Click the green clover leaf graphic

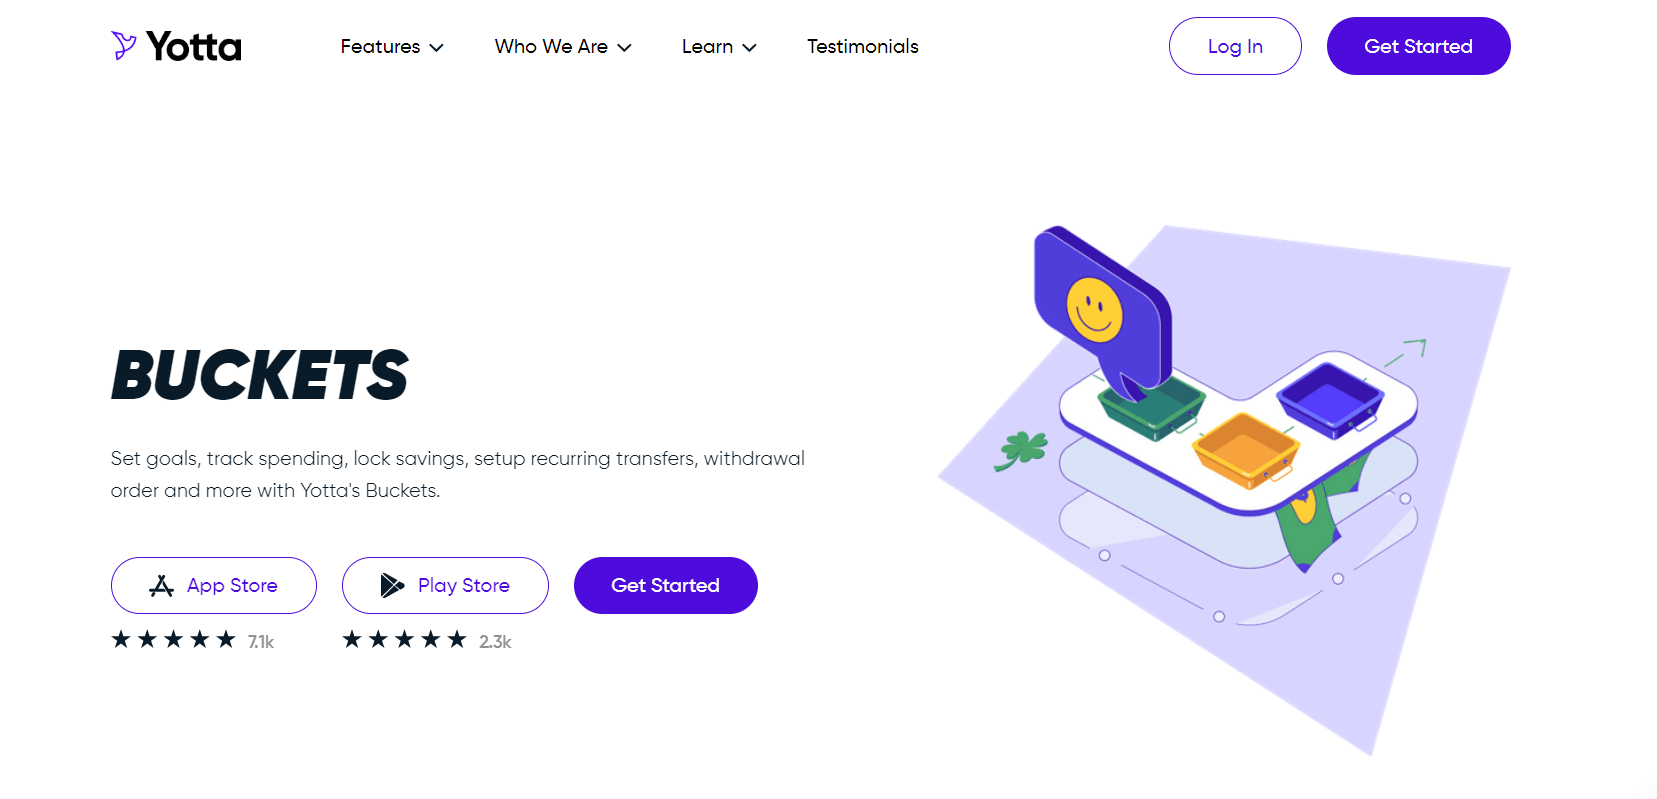[x=1021, y=450]
